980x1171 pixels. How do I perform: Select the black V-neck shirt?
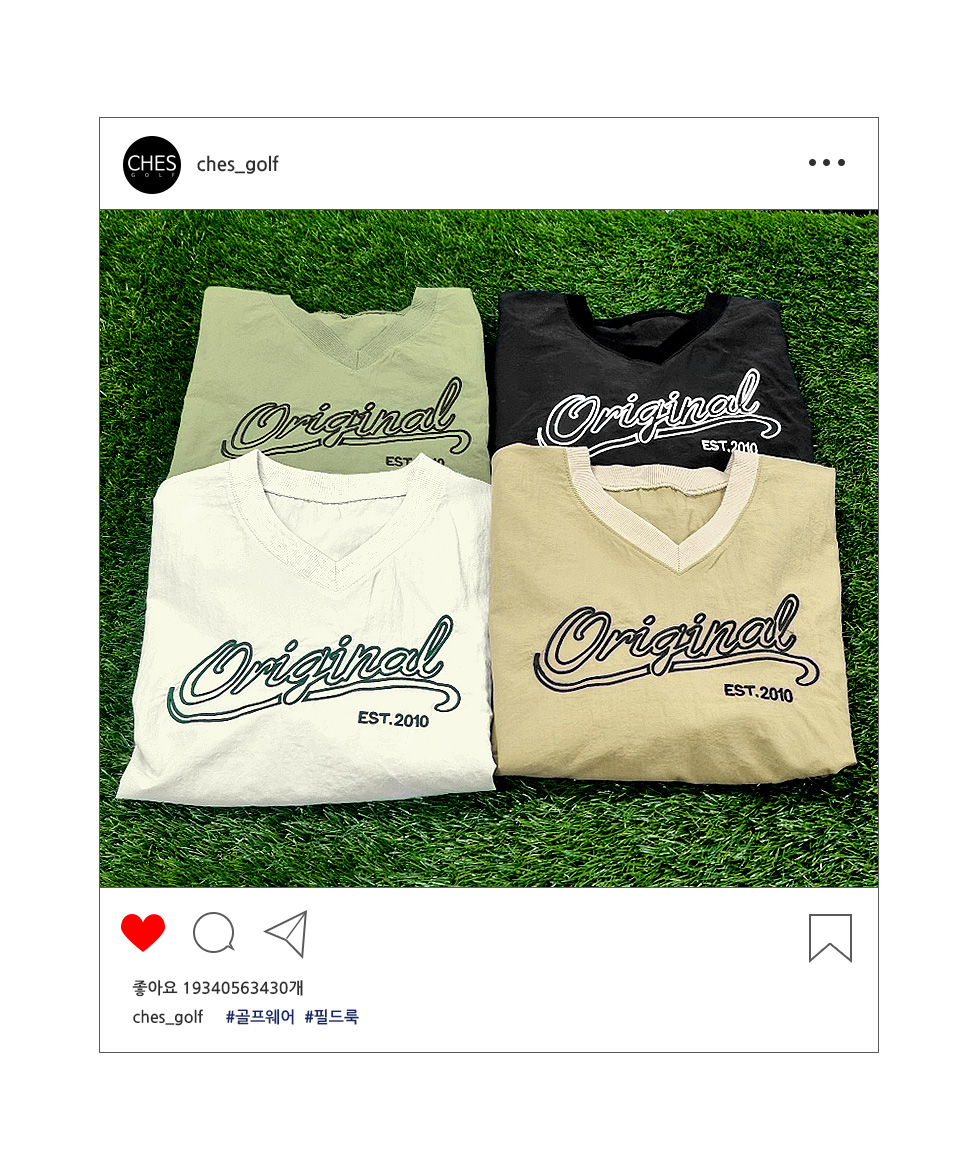(x=650, y=373)
